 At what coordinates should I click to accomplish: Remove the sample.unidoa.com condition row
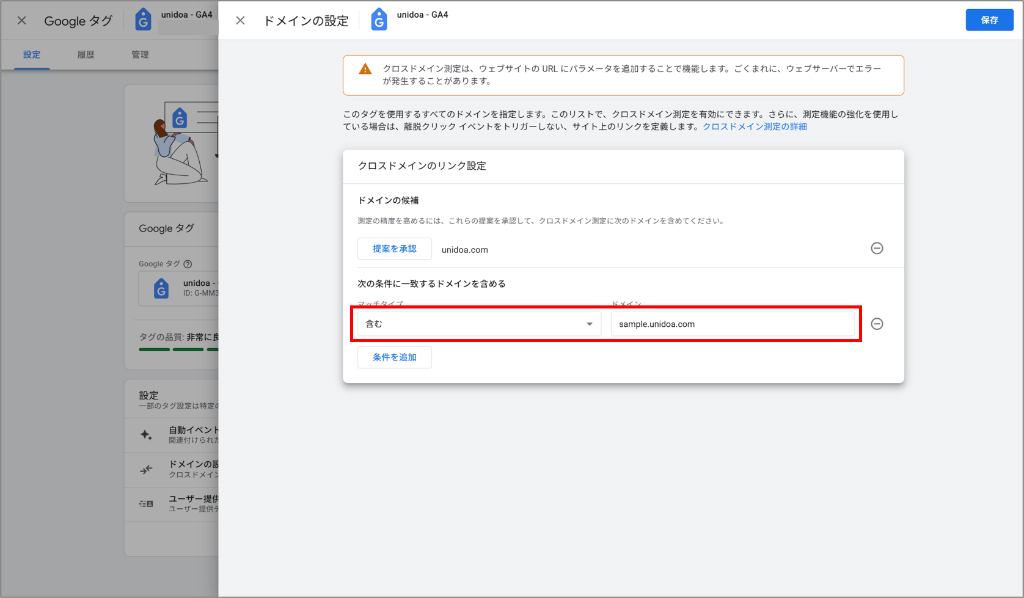pyautogui.click(x=877, y=324)
